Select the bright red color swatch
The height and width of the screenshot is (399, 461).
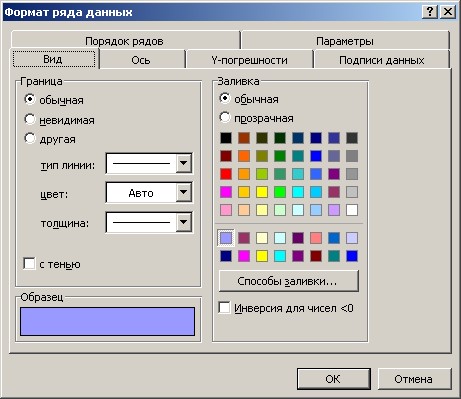(226, 174)
